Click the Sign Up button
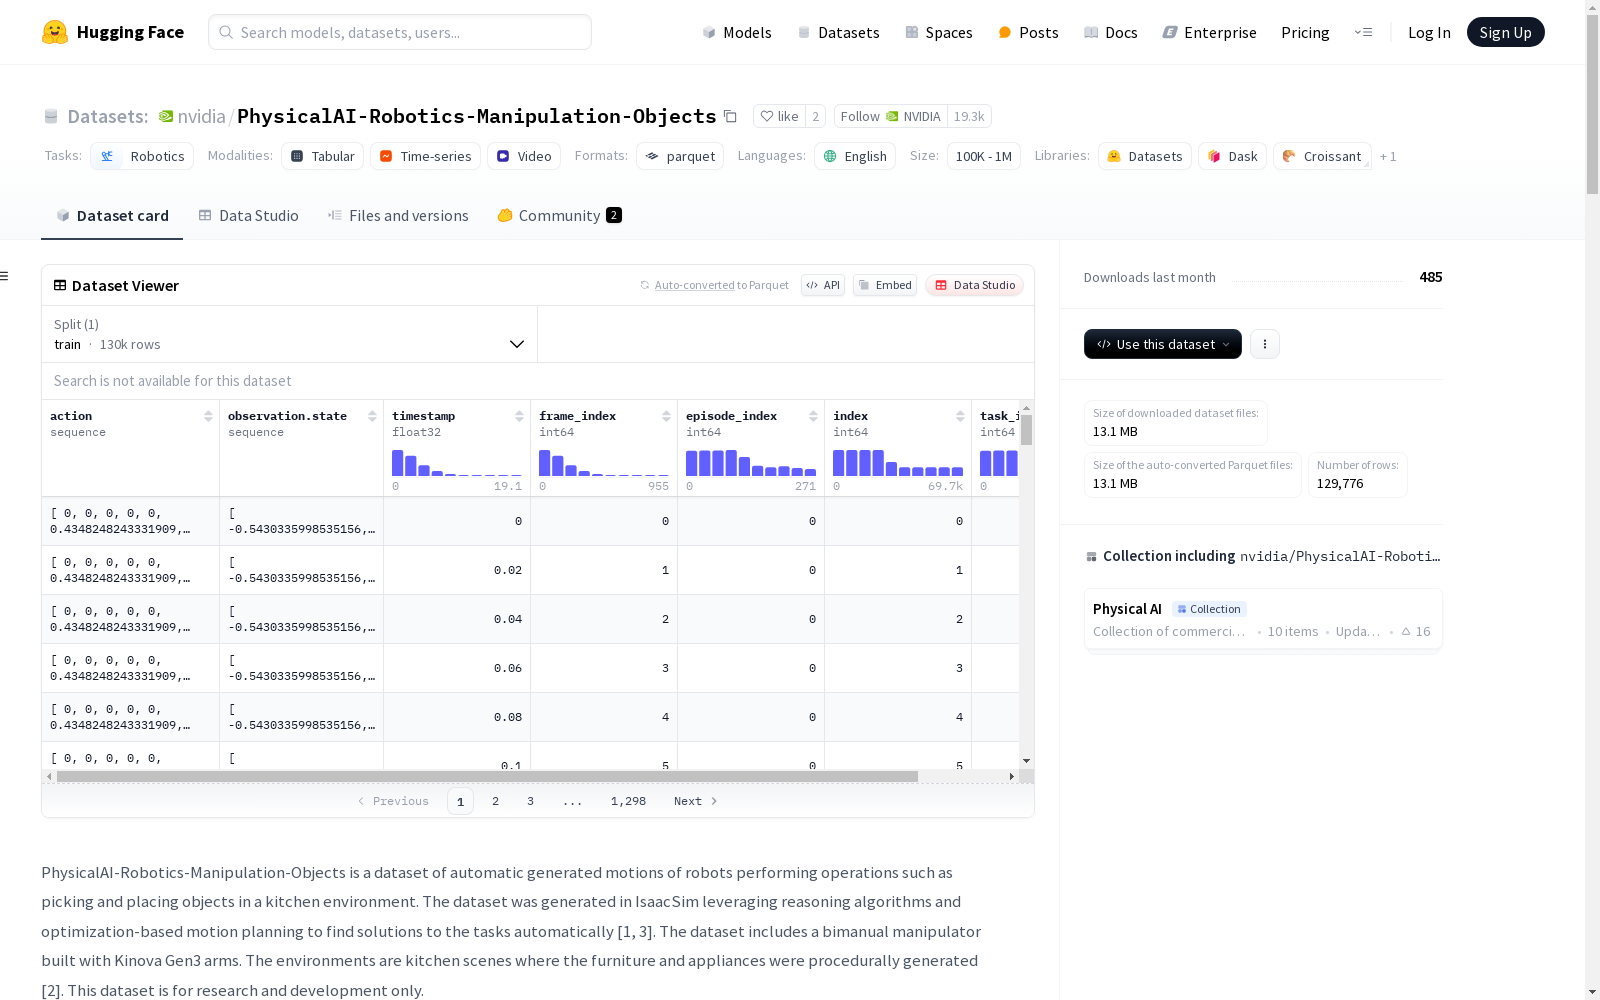This screenshot has height=1000, width=1600. (x=1506, y=32)
